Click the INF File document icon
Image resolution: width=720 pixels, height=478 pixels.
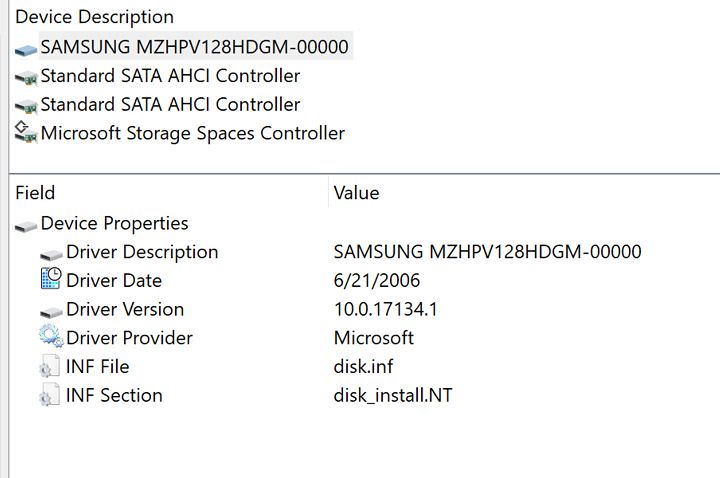tap(51, 367)
